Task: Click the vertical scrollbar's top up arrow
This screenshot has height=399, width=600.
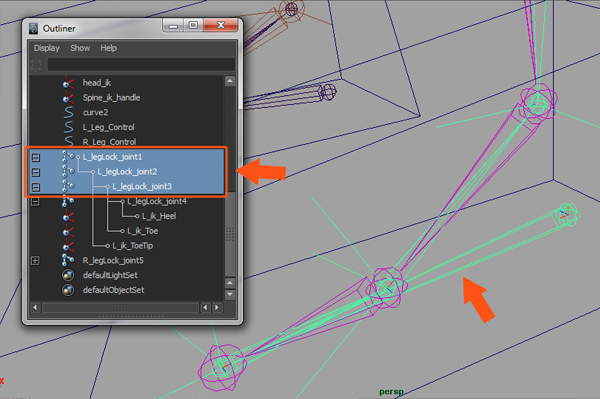Action: [x=230, y=81]
